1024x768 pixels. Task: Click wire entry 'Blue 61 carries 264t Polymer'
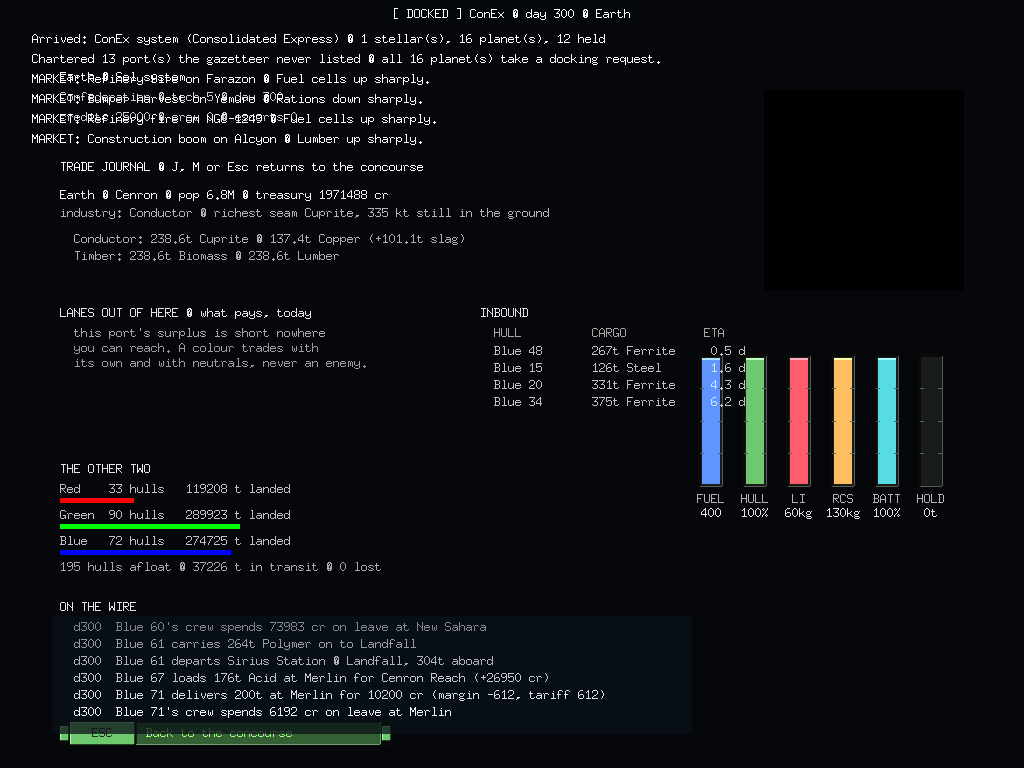[x=245, y=644]
